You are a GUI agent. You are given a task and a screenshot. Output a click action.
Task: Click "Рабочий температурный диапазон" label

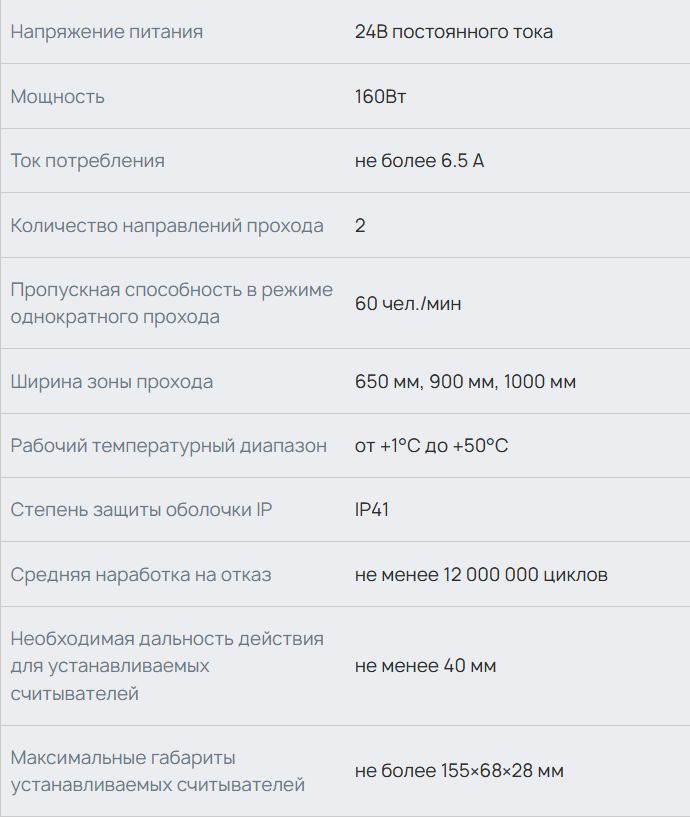(x=168, y=446)
